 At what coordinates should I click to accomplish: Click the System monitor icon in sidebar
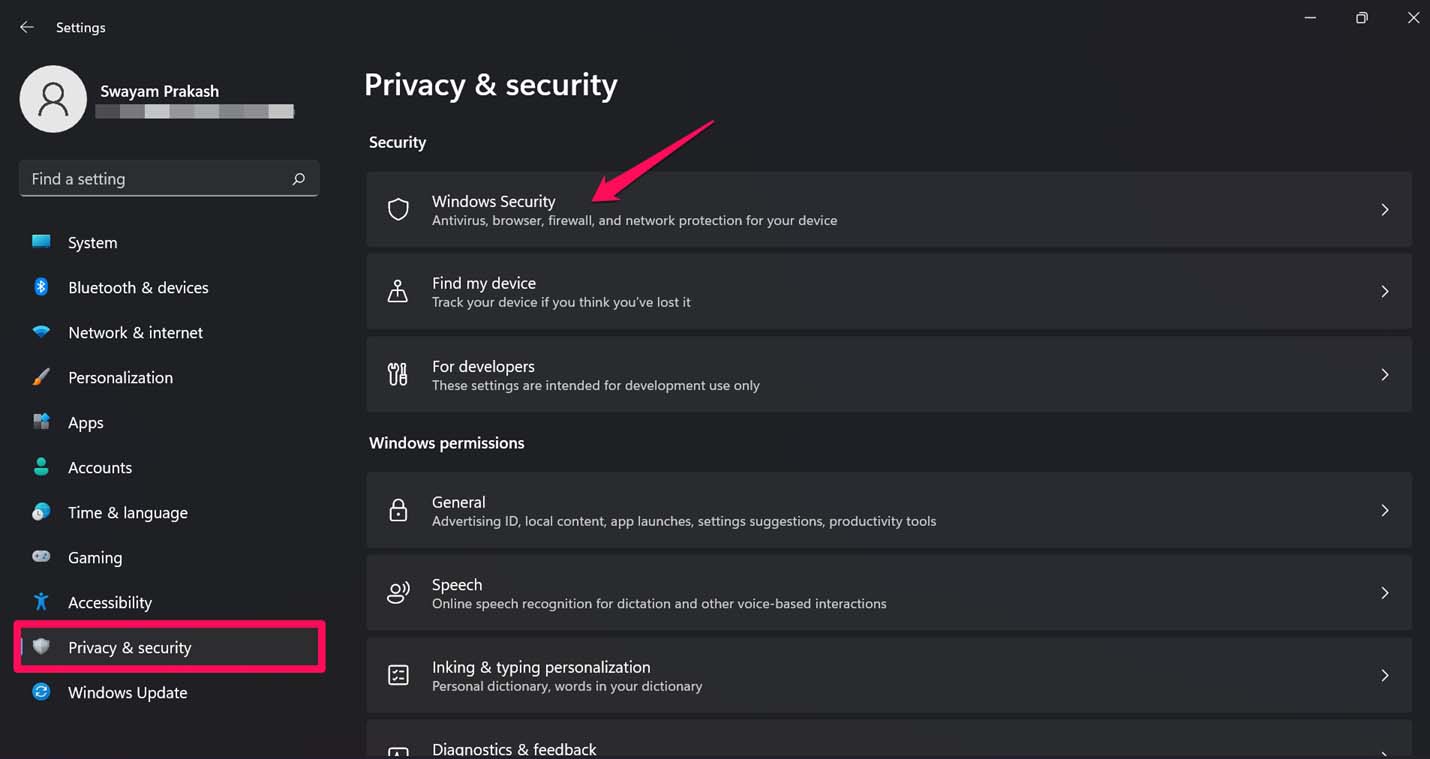(41, 242)
